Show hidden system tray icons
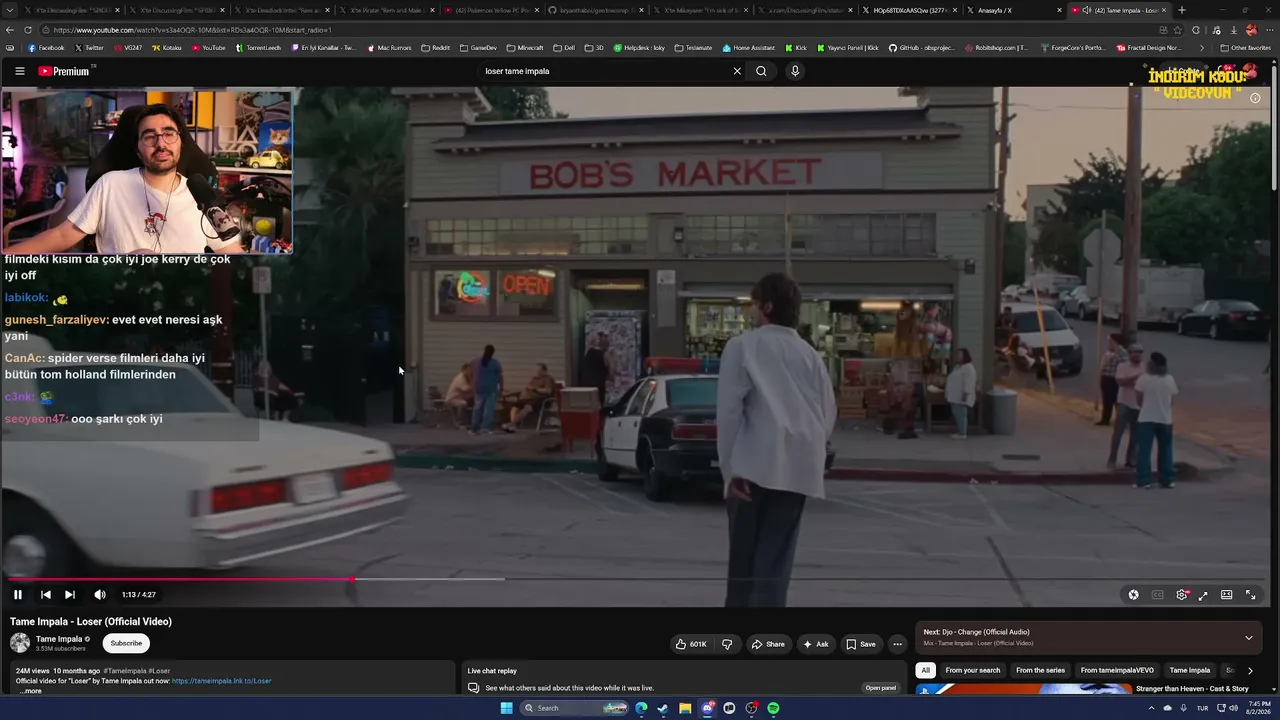This screenshot has width=1280, height=720. [x=1151, y=708]
